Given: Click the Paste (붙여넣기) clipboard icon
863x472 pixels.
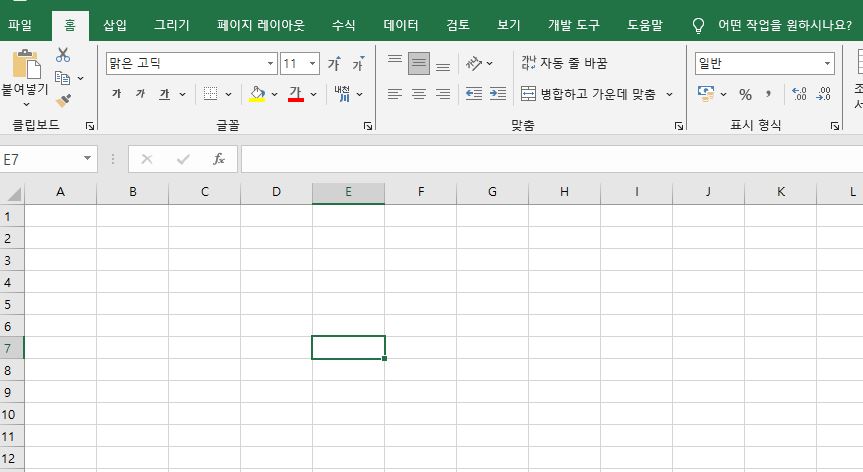Looking at the screenshot, I should pyautogui.click(x=26, y=64).
